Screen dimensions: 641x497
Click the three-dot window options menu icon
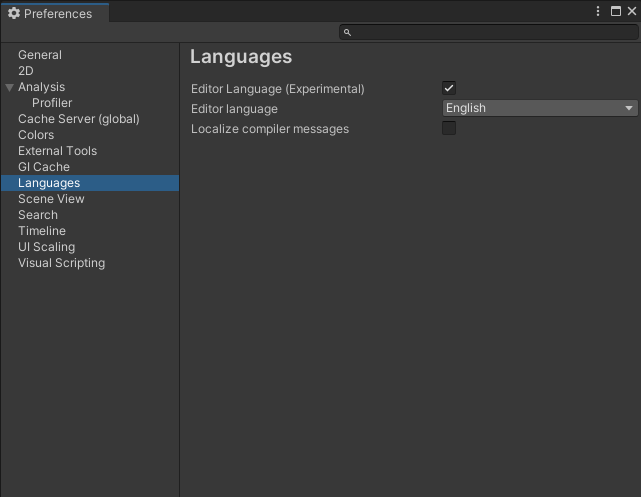tap(598, 12)
